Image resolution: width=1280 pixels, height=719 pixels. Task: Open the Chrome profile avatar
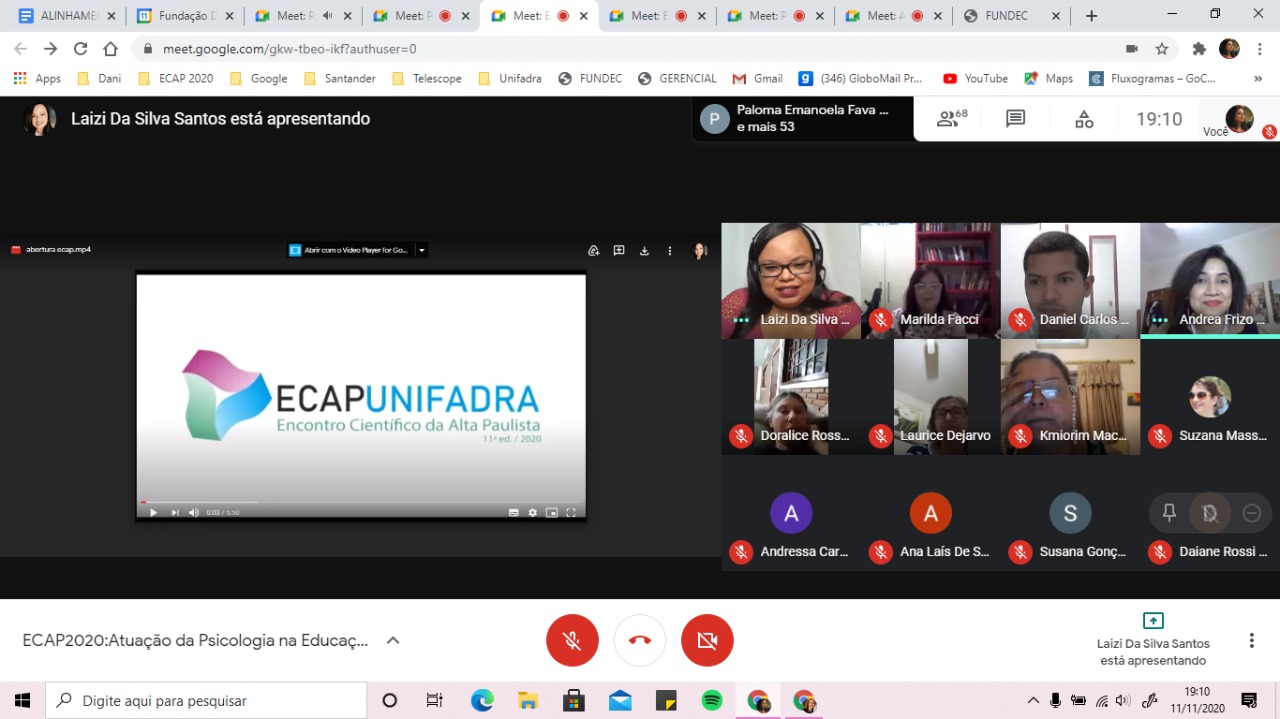(x=1229, y=49)
